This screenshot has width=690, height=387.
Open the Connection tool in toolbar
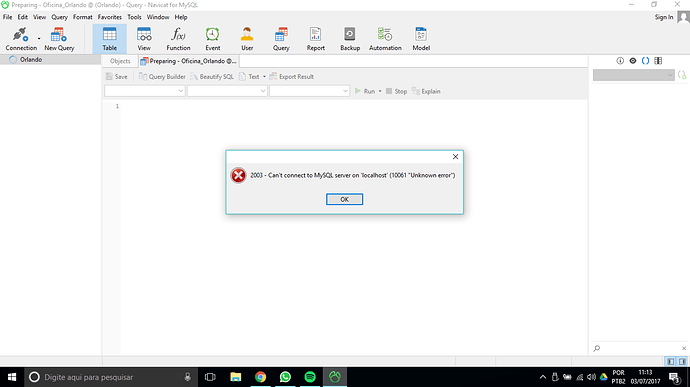coord(21,39)
